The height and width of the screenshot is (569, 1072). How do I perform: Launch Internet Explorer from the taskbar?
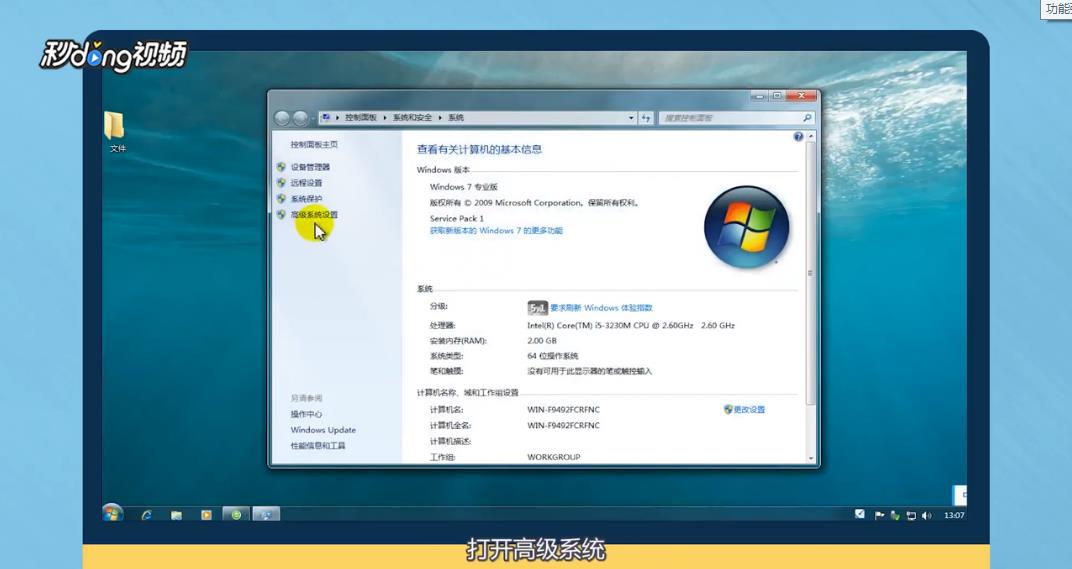pyautogui.click(x=146, y=514)
